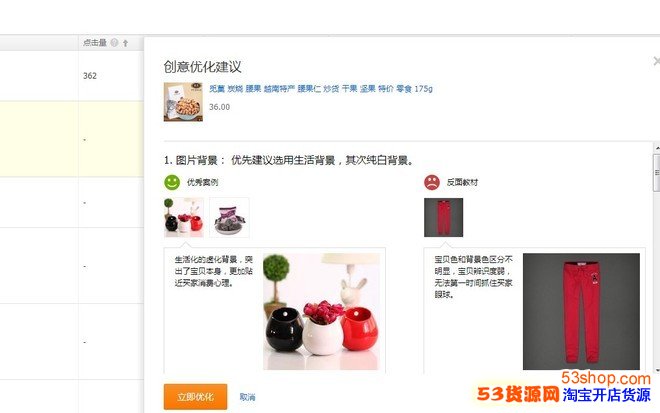Screen dimensions: 660x413
Task: Click the 点击量 column header
Action: pos(95,43)
